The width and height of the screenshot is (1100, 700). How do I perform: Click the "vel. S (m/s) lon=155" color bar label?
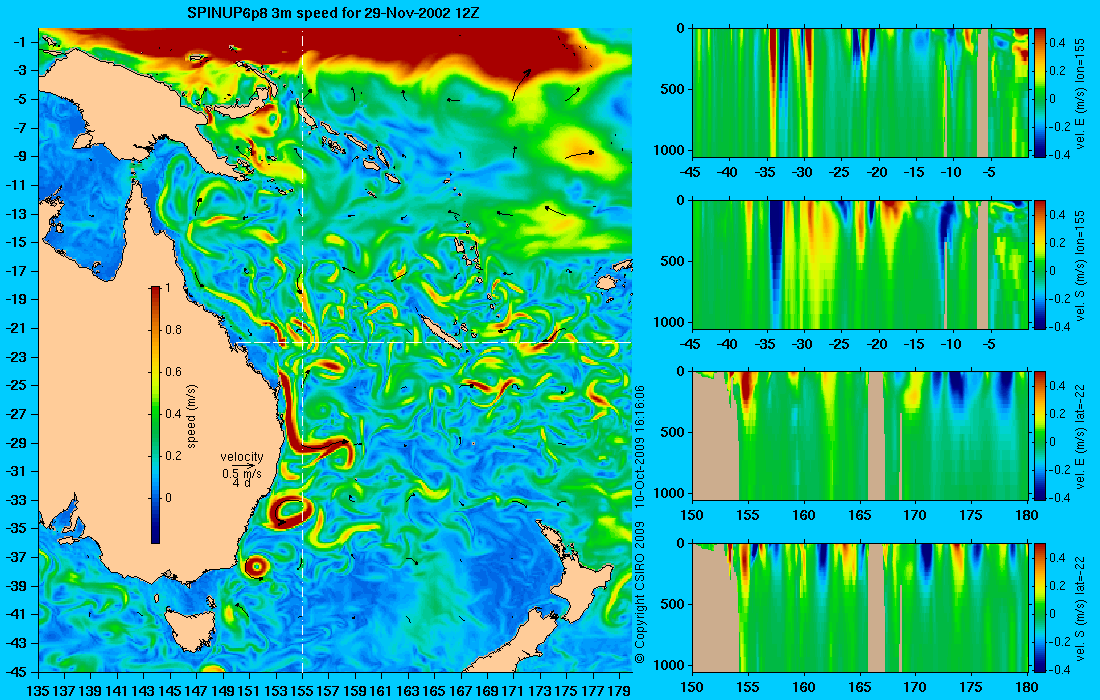[x=1080, y=265]
